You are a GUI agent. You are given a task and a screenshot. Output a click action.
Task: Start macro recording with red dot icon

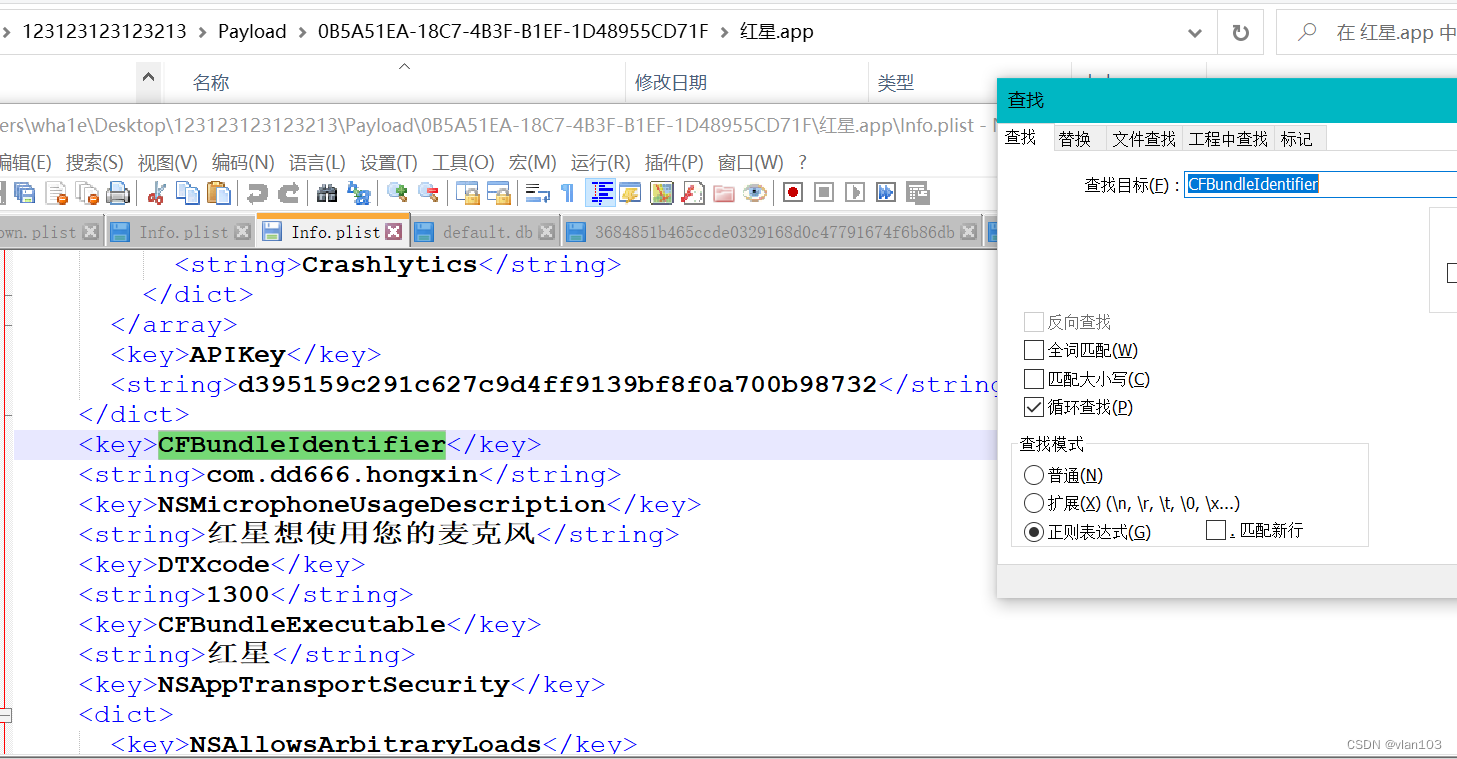[793, 192]
